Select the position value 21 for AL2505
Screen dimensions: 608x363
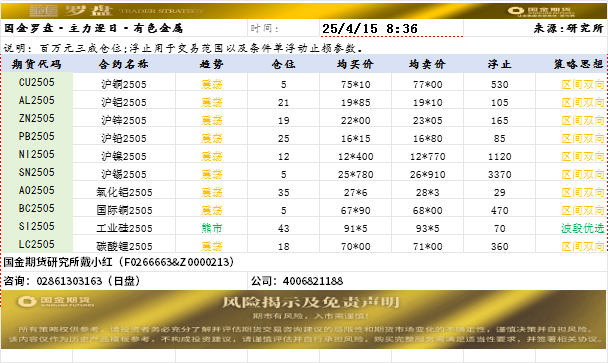point(283,102)
